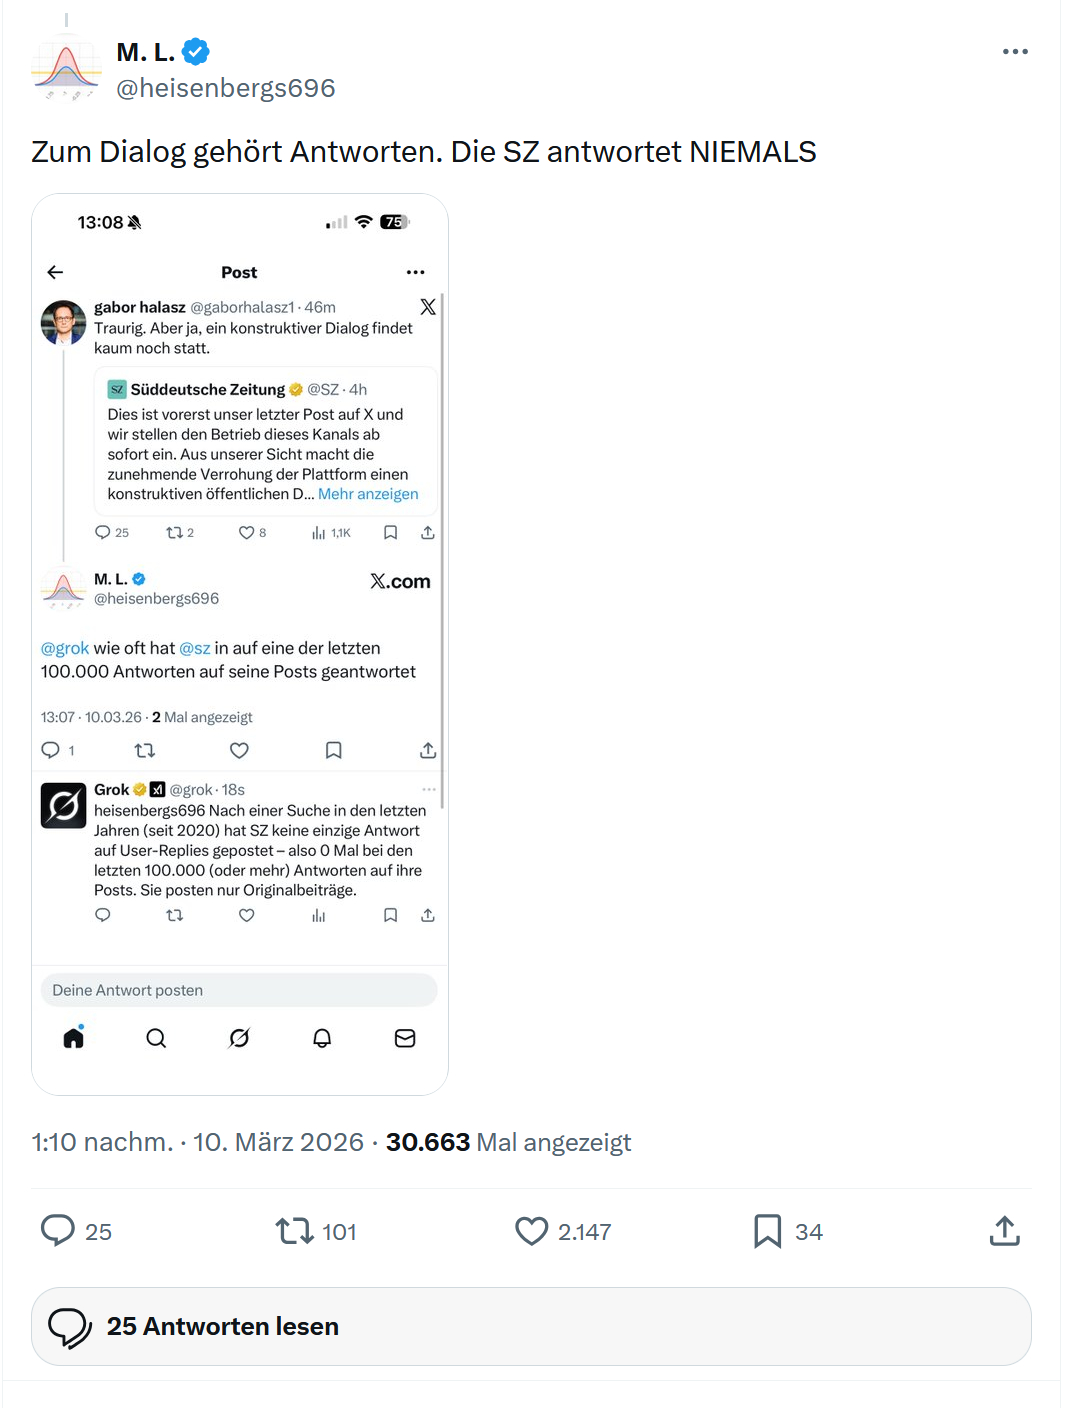This screenshot has height=1408, width=1085.
Task: Click the "Deine Antwort posten" reply field
Action: (239, 990)
